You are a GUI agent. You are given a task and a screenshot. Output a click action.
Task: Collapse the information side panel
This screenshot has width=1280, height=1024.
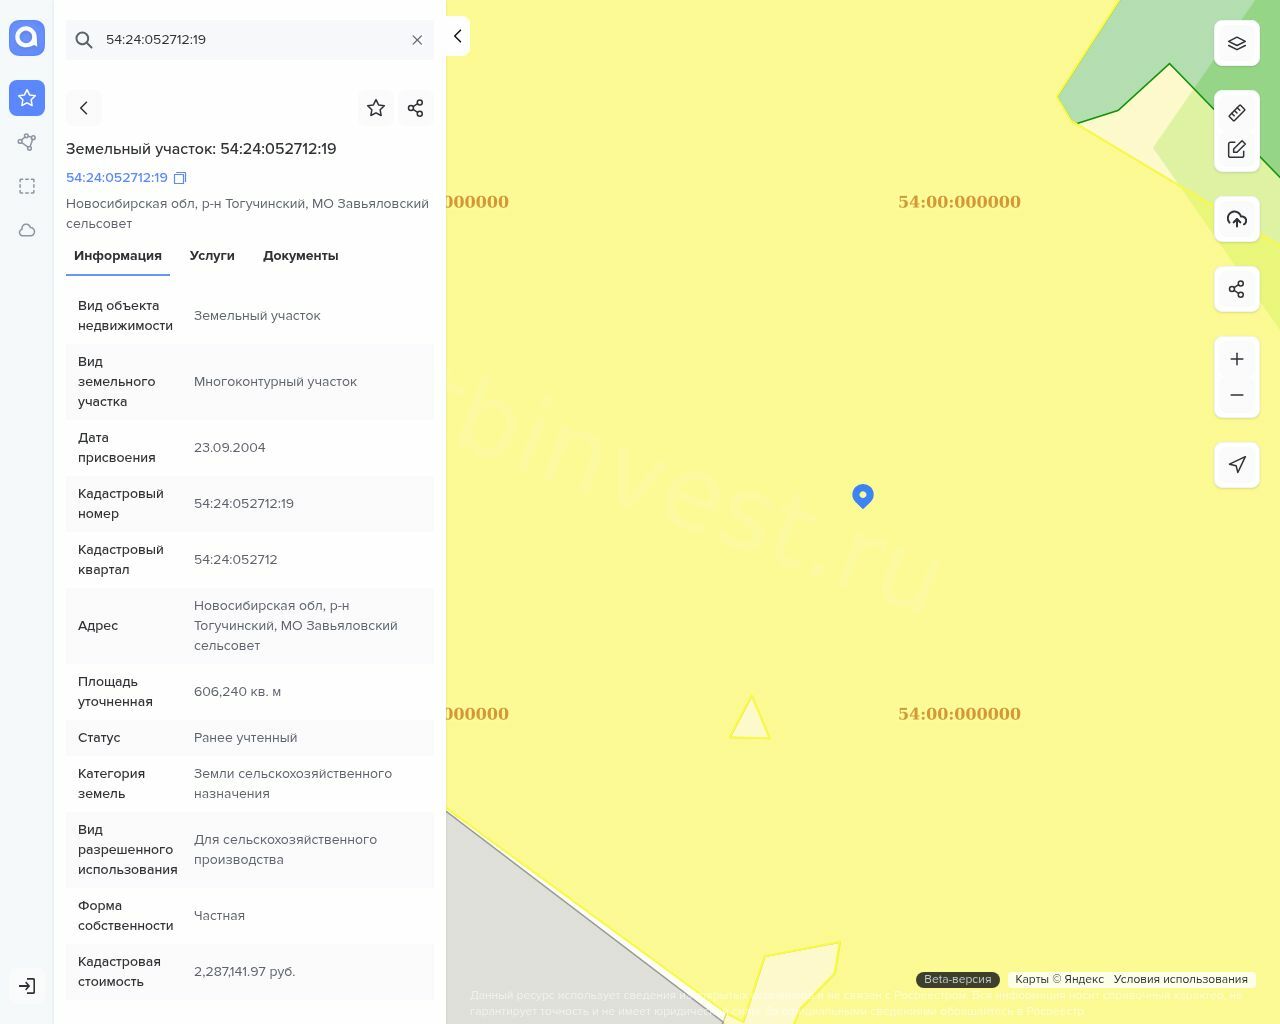coord(457,36)
